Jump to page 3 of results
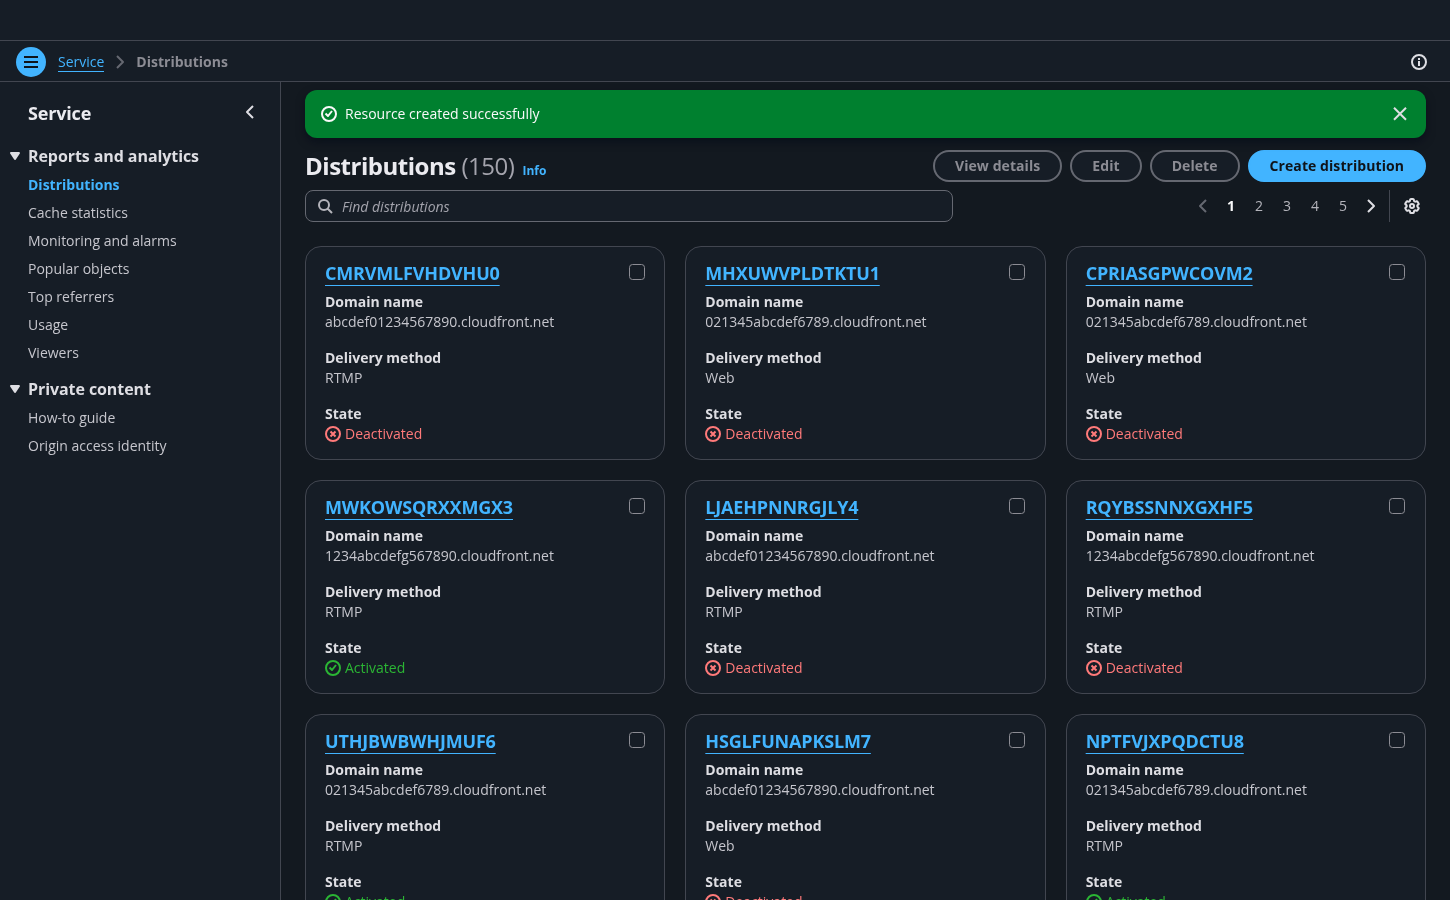The width and height of the screenshot is (1450, 900). tap(1286, 206)
